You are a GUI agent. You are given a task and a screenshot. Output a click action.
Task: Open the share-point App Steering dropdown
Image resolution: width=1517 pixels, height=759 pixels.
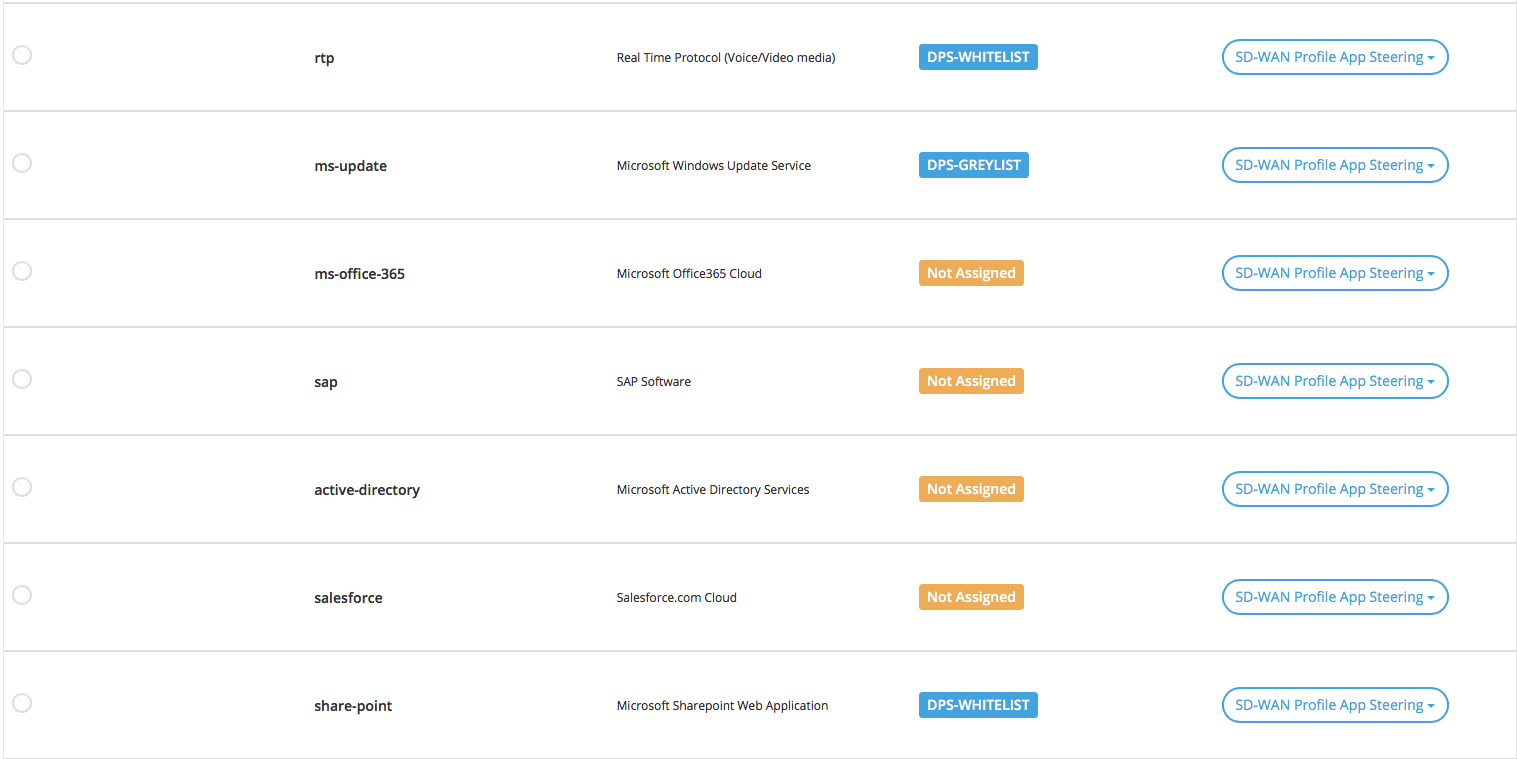[1334, 705]
